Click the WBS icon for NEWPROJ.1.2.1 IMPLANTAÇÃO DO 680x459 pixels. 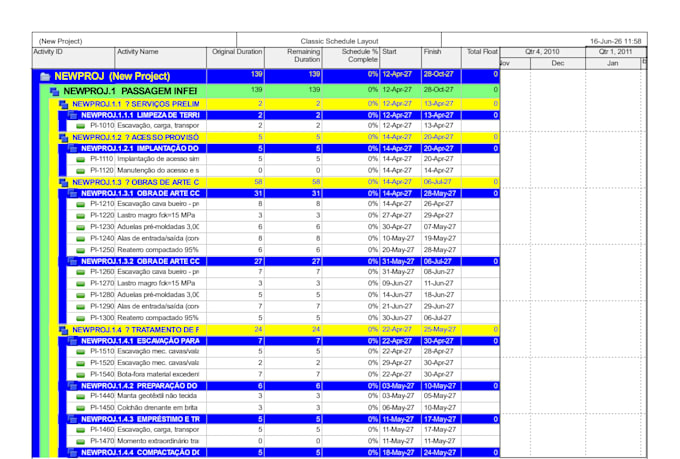72,149
